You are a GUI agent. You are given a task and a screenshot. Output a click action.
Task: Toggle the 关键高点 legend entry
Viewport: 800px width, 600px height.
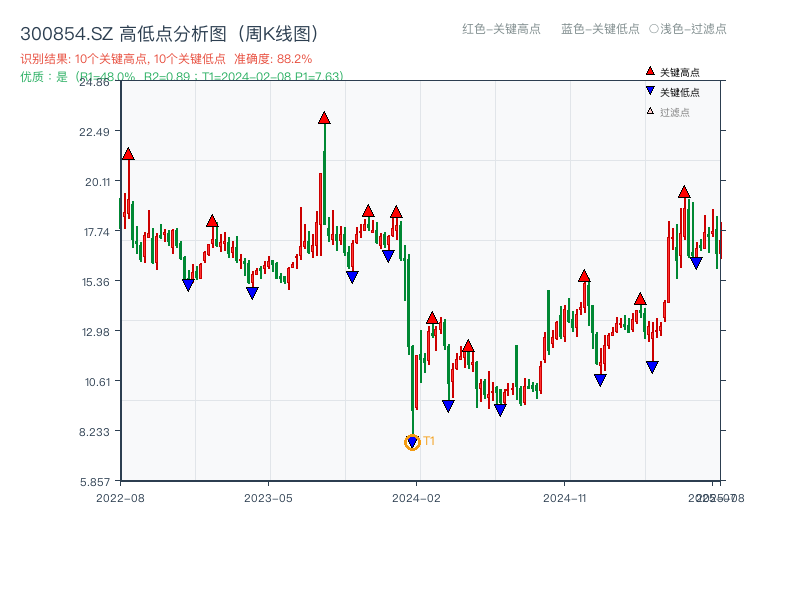tap(680, 72)
